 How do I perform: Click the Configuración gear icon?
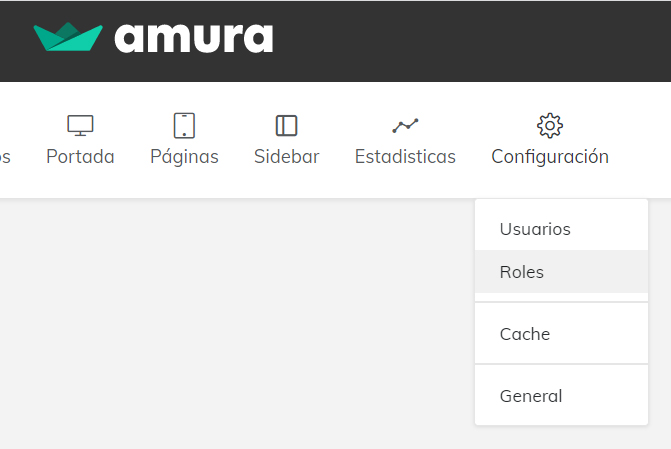coord(550,125)
